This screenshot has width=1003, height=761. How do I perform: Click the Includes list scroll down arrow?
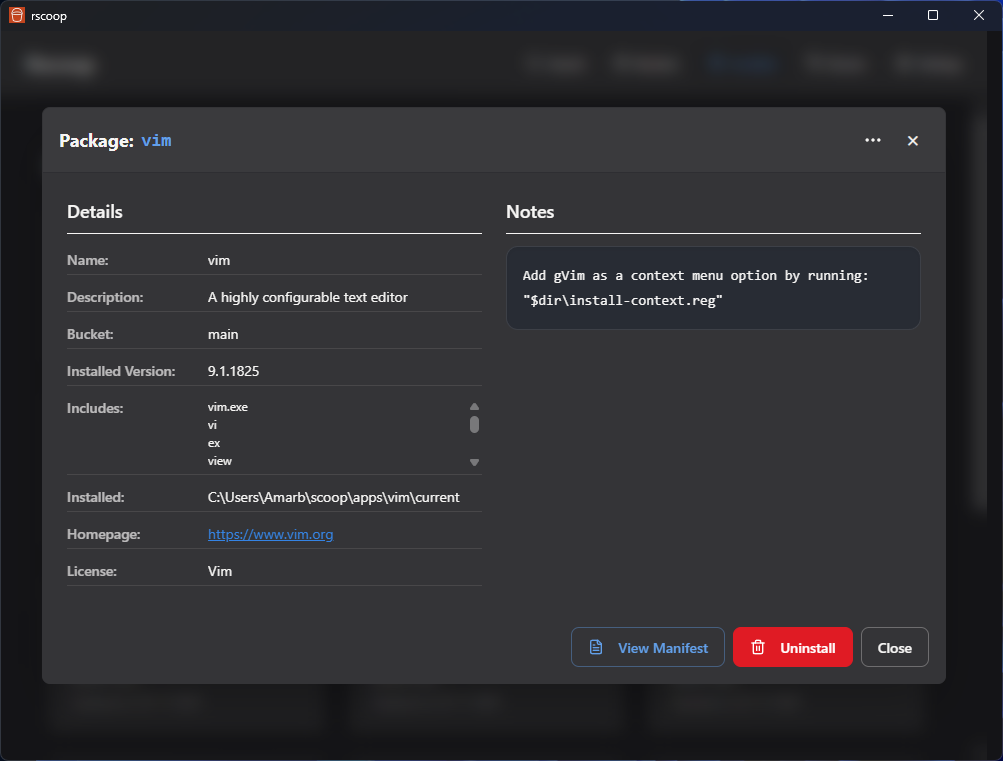tap(474, 462)
